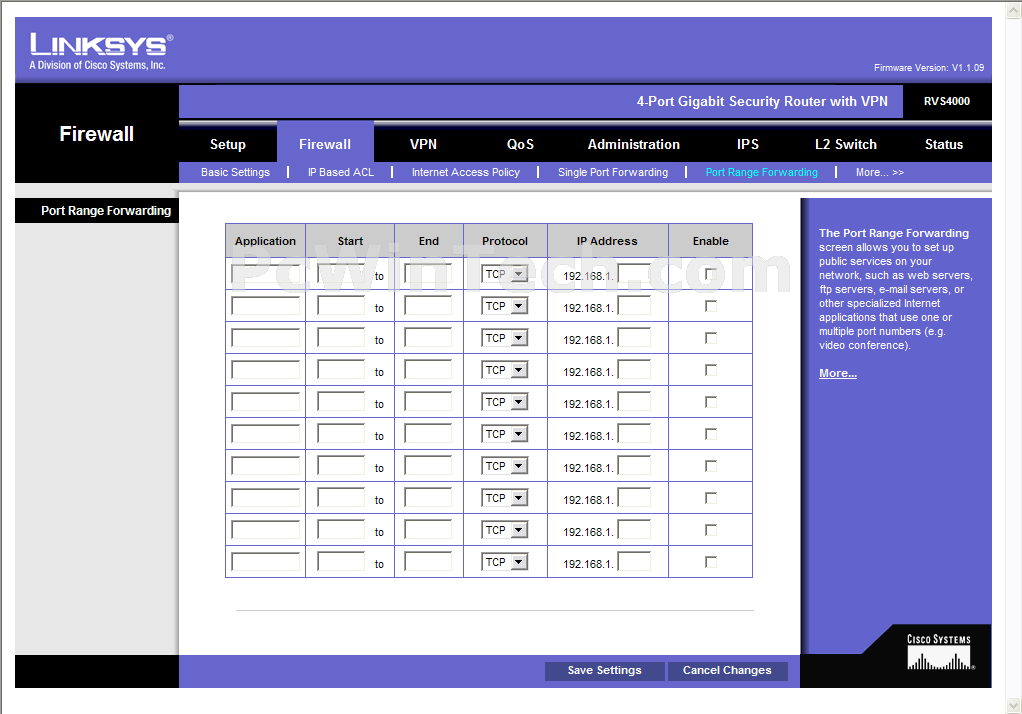Open the Protocol dropdown in row one
1022x714 pixels.
tap(505, 274)
